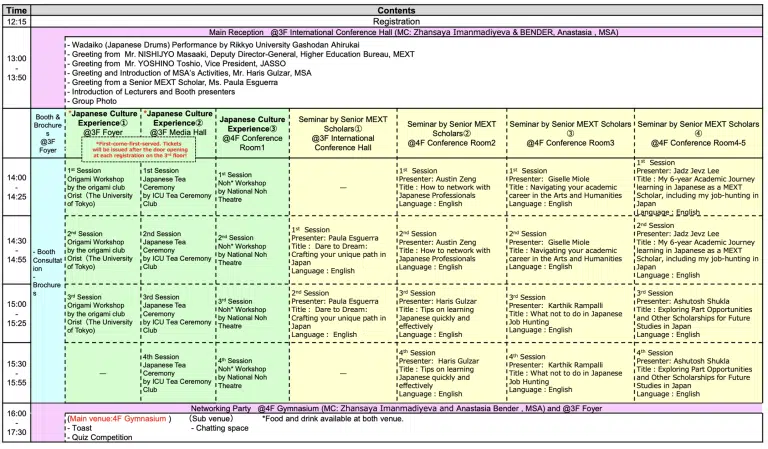Viewport: 768px width, 449px height.
Task: Click the Time column header
Action: point(17,10)
